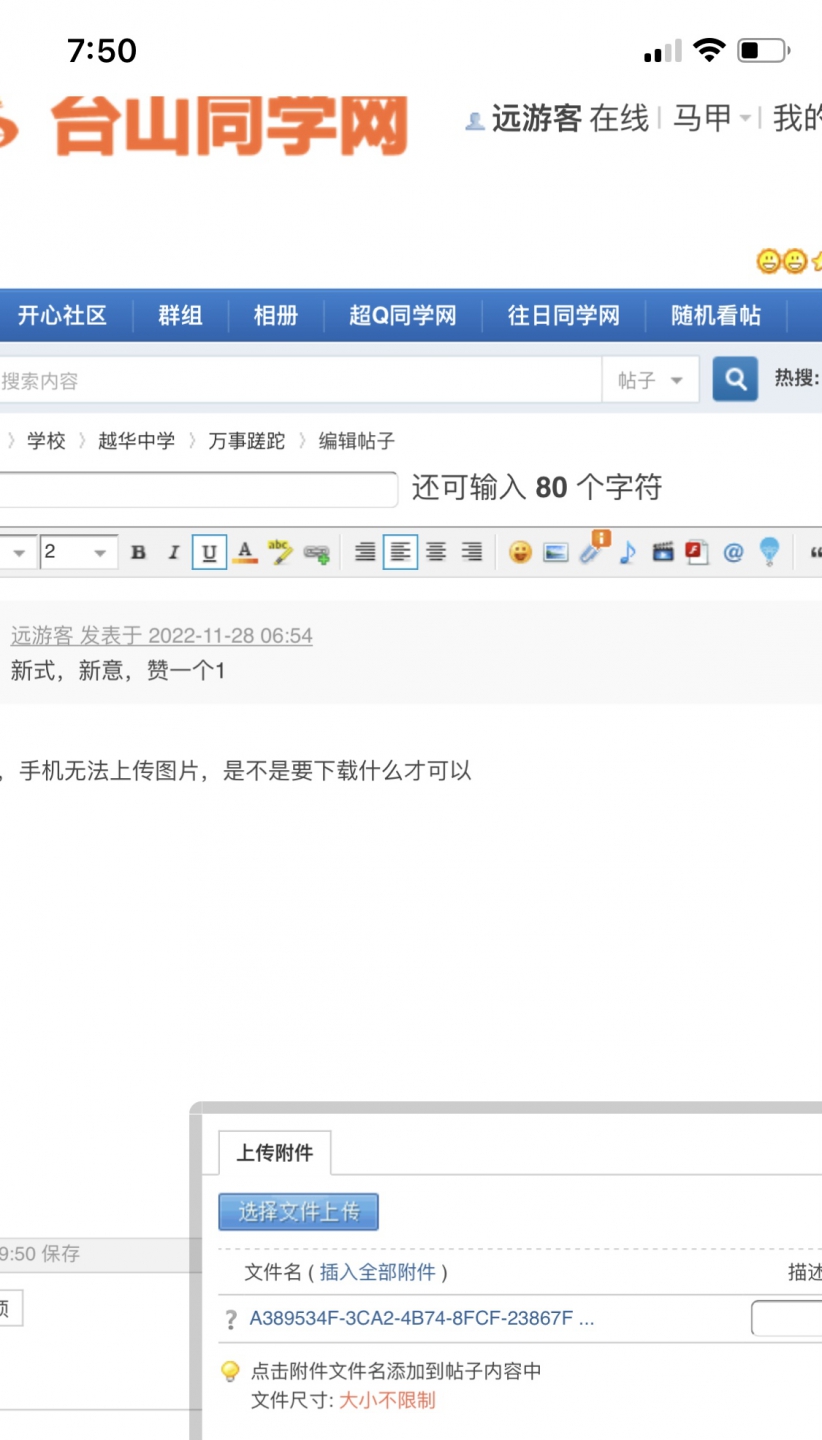Toggle bold formatting in editor toolbar

point(139,553)
